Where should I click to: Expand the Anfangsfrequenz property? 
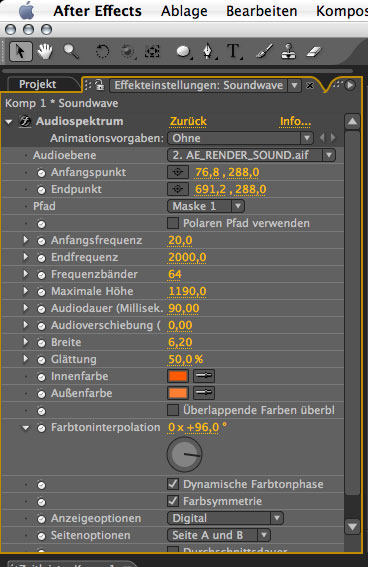(x=25, y=239)
